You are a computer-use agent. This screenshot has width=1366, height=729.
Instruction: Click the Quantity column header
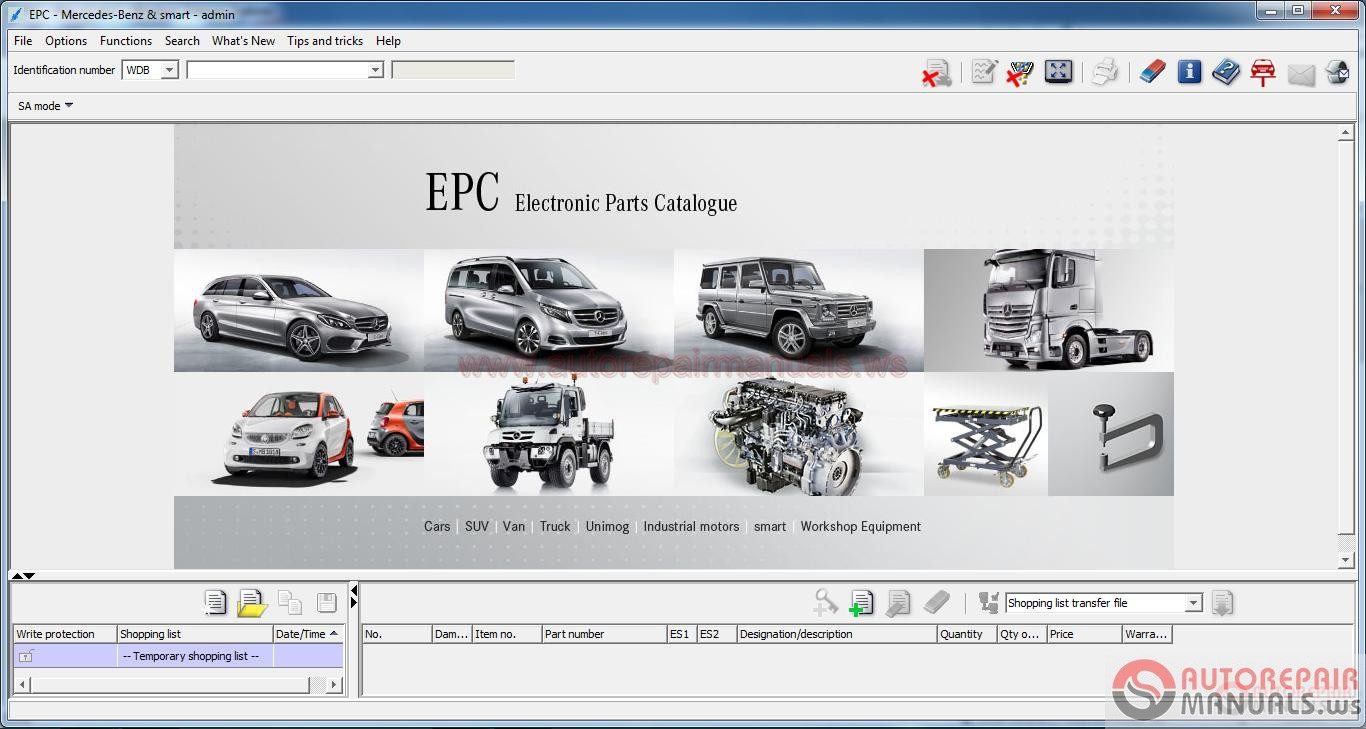point(967,634)
